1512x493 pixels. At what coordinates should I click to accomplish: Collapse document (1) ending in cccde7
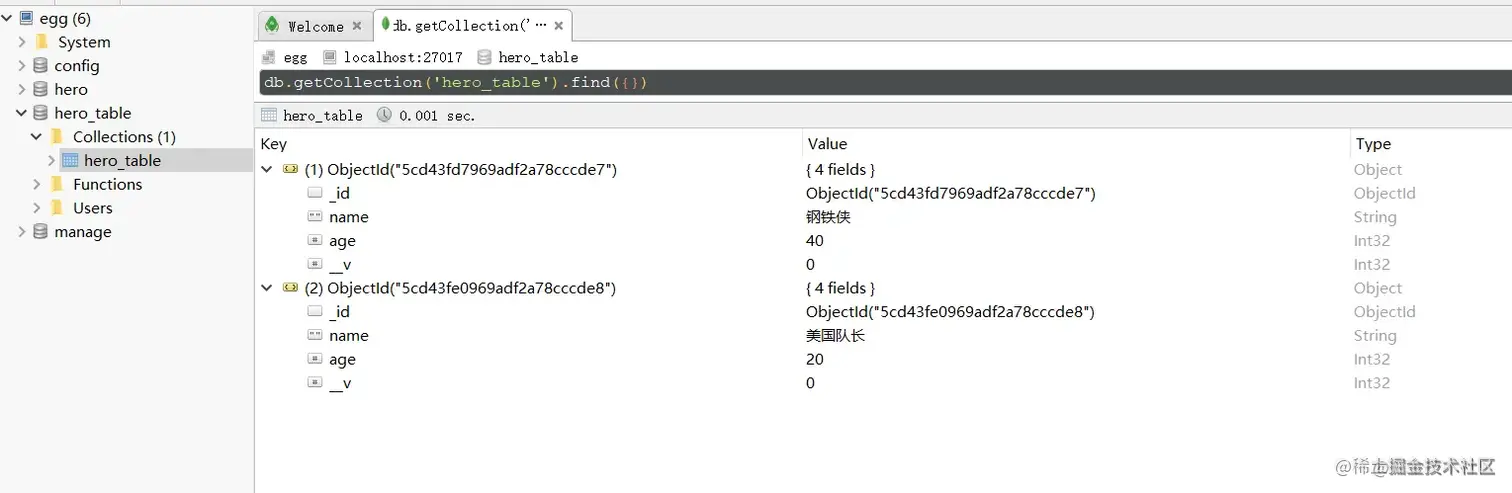pos(267,170)
